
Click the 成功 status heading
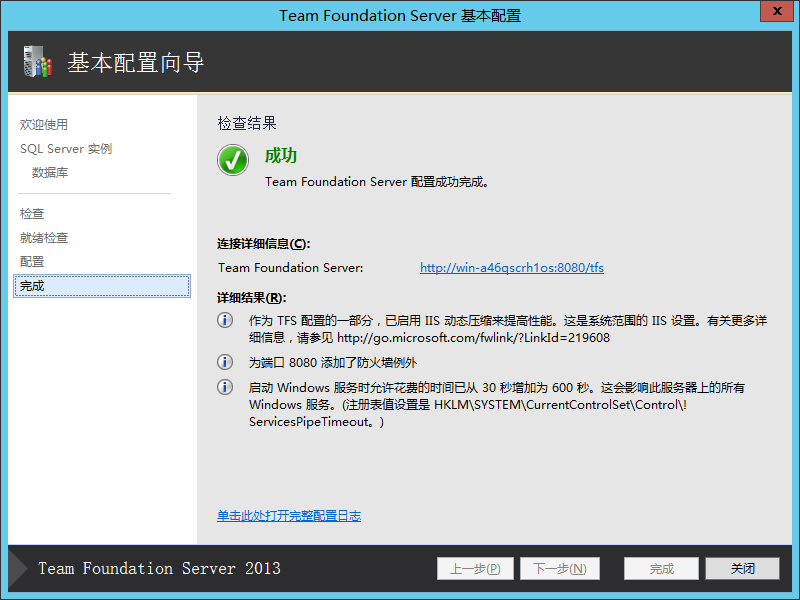click(x=281, y=155)
